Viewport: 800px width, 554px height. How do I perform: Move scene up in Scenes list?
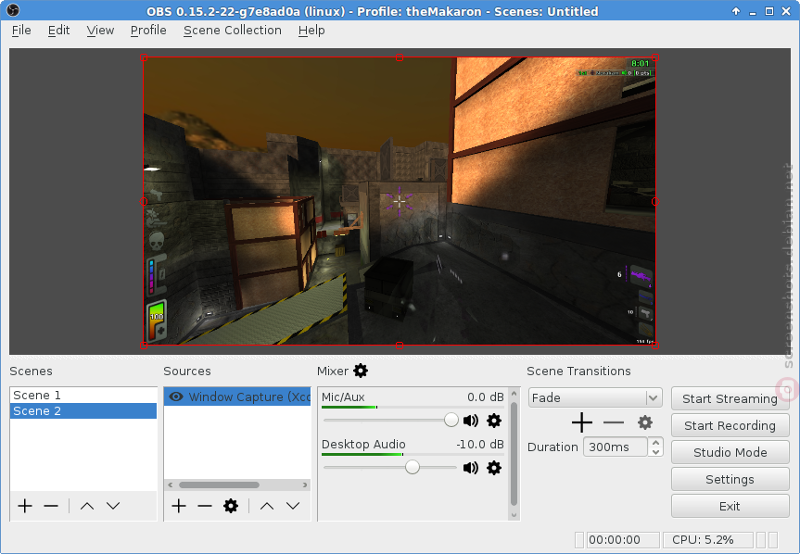tap(87, 506)
